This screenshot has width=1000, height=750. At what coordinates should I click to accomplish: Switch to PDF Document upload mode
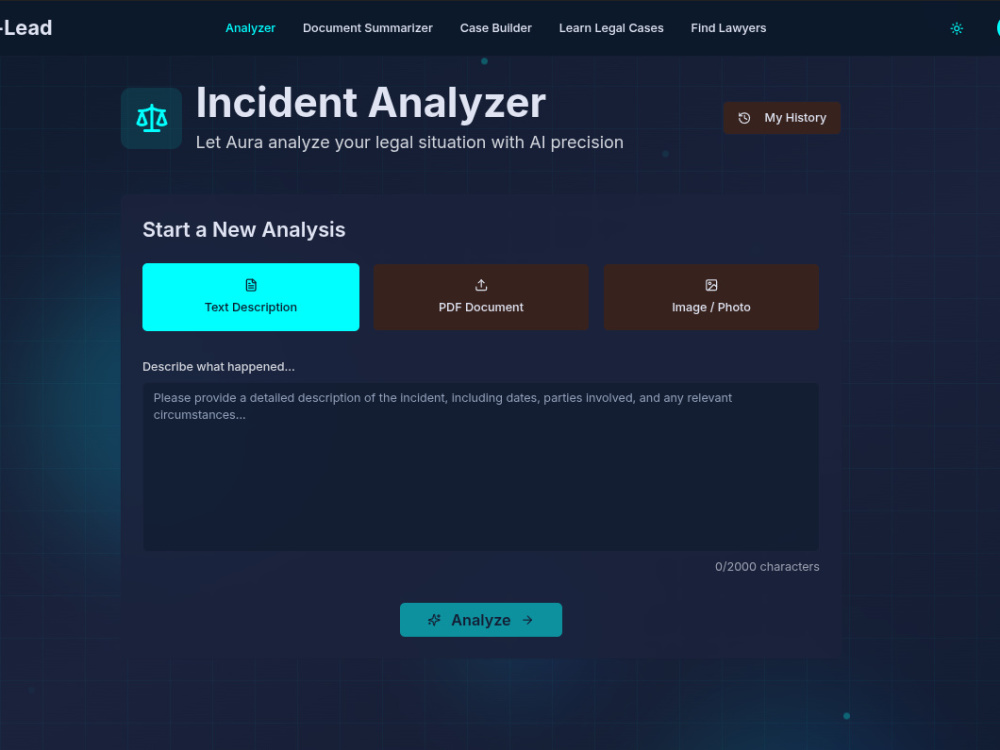coord(481,297)
